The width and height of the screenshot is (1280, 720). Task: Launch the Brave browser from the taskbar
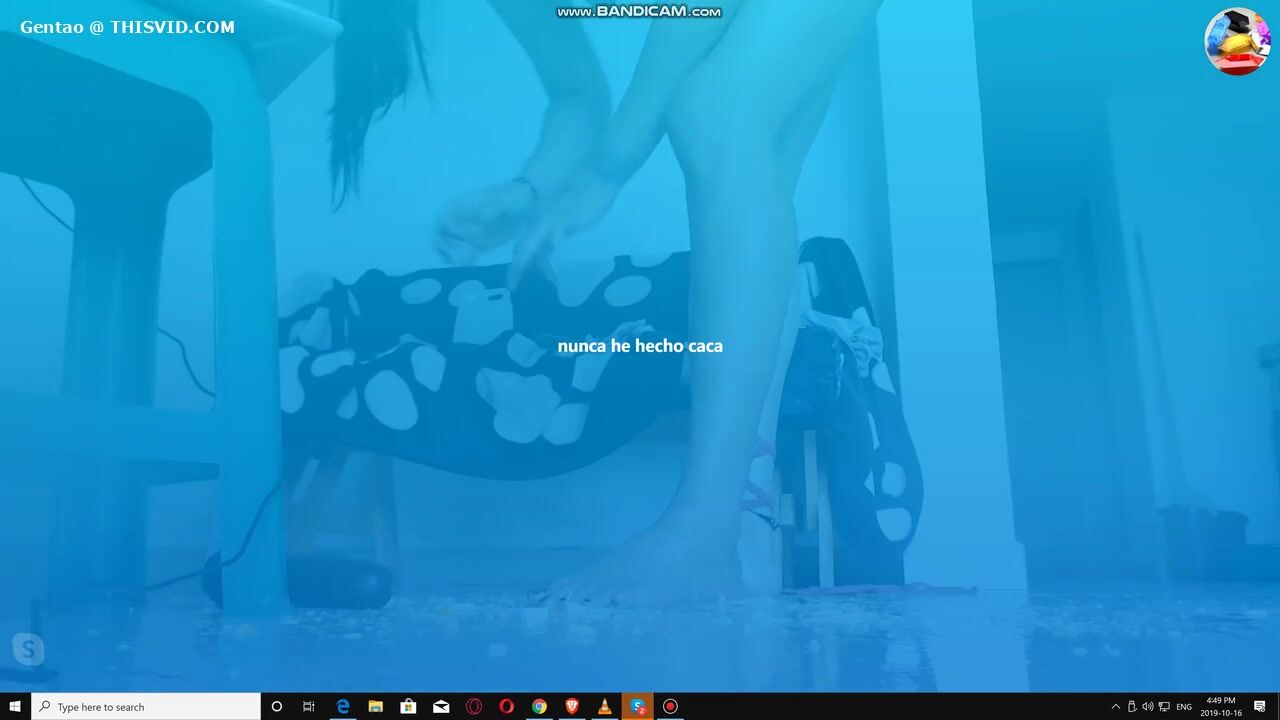click(x=572, y=706)
